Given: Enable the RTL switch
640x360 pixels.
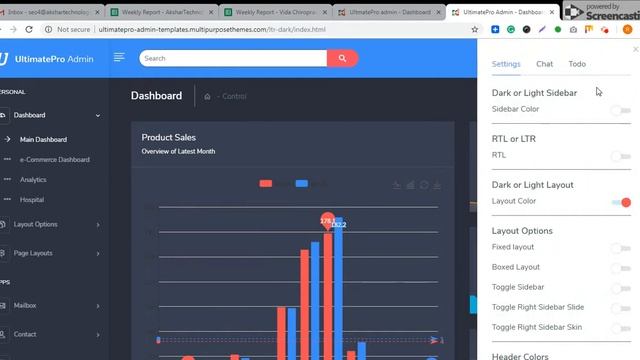Looking at the screenshot, I should [x=621, y=156].
